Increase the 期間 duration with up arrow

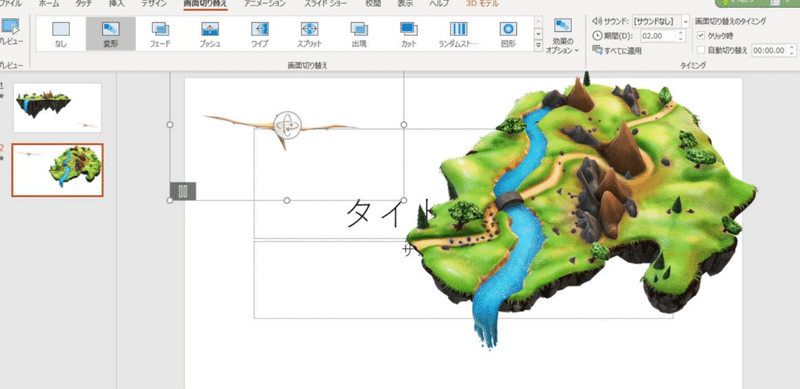pyautogui.click(x=681, y=33)
